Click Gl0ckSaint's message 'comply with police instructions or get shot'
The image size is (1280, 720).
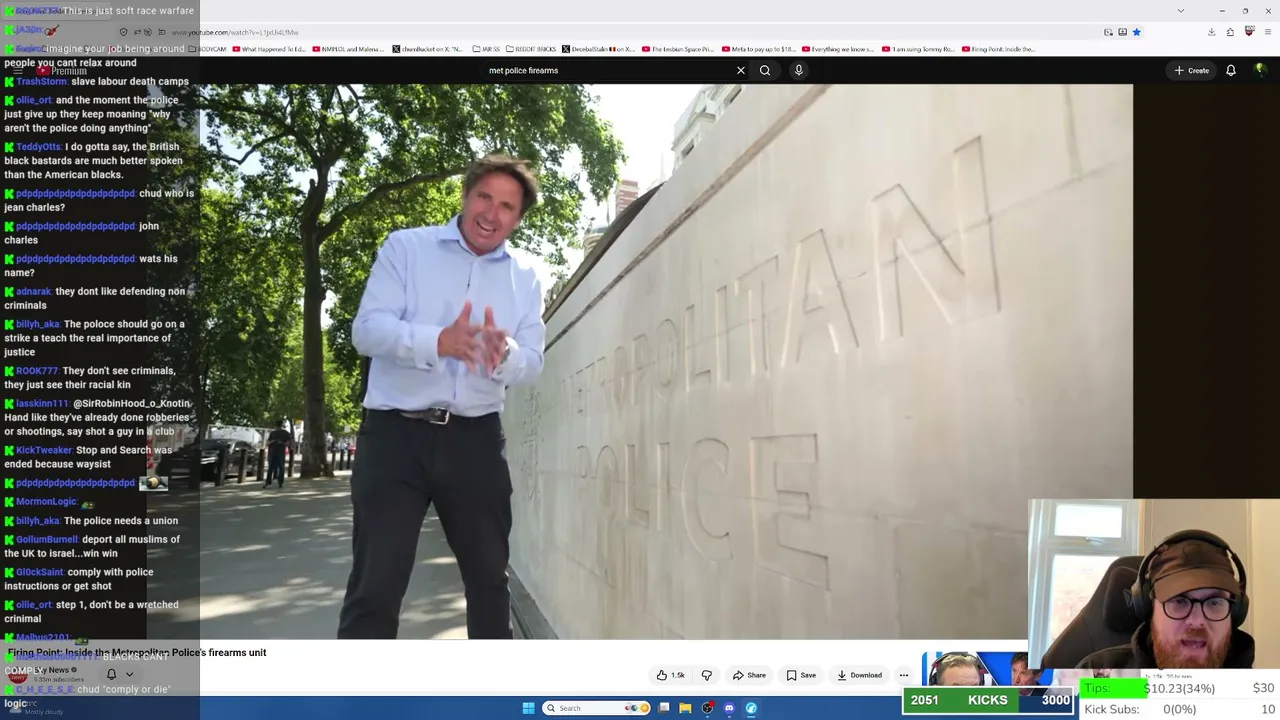[x=79, y=579]
